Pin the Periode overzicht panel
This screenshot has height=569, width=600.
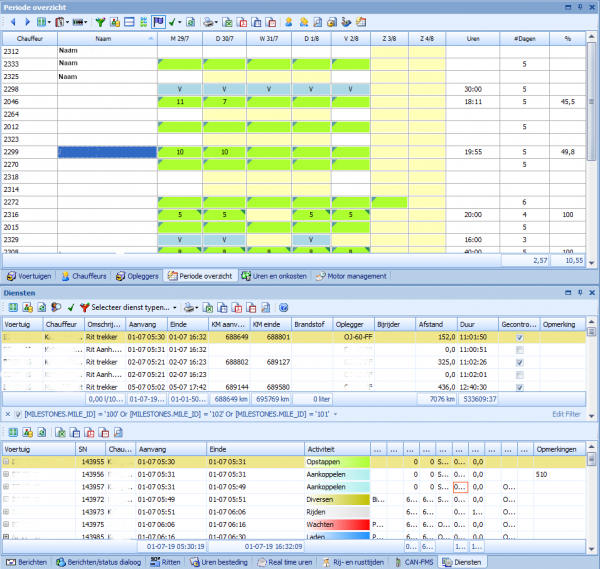click(580, 7)
